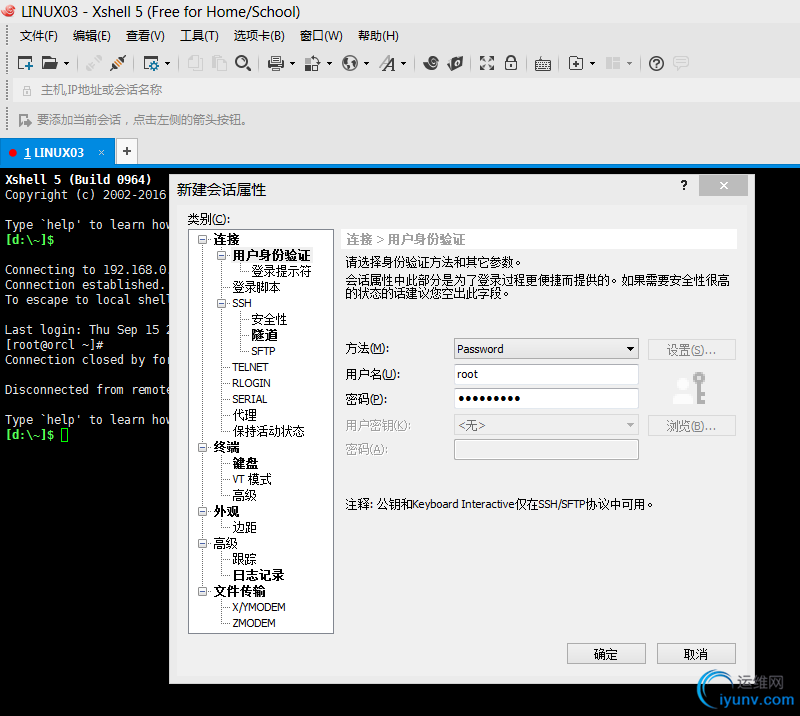Image resolution: width=800 pixels, height=716 pixels.
Task: Select VT 模式 in the tree
Action: pos(252,479)
